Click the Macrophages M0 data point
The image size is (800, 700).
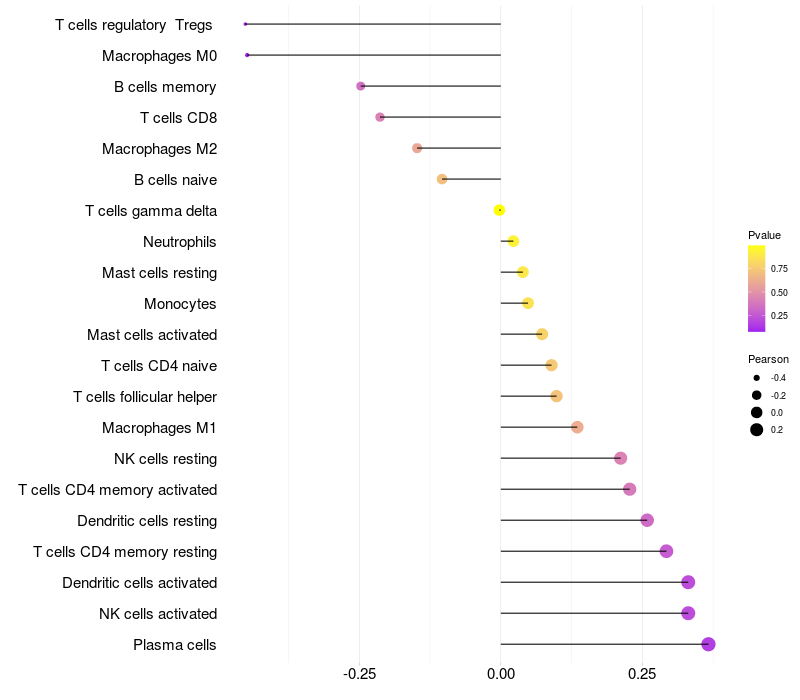pos(247,55)
